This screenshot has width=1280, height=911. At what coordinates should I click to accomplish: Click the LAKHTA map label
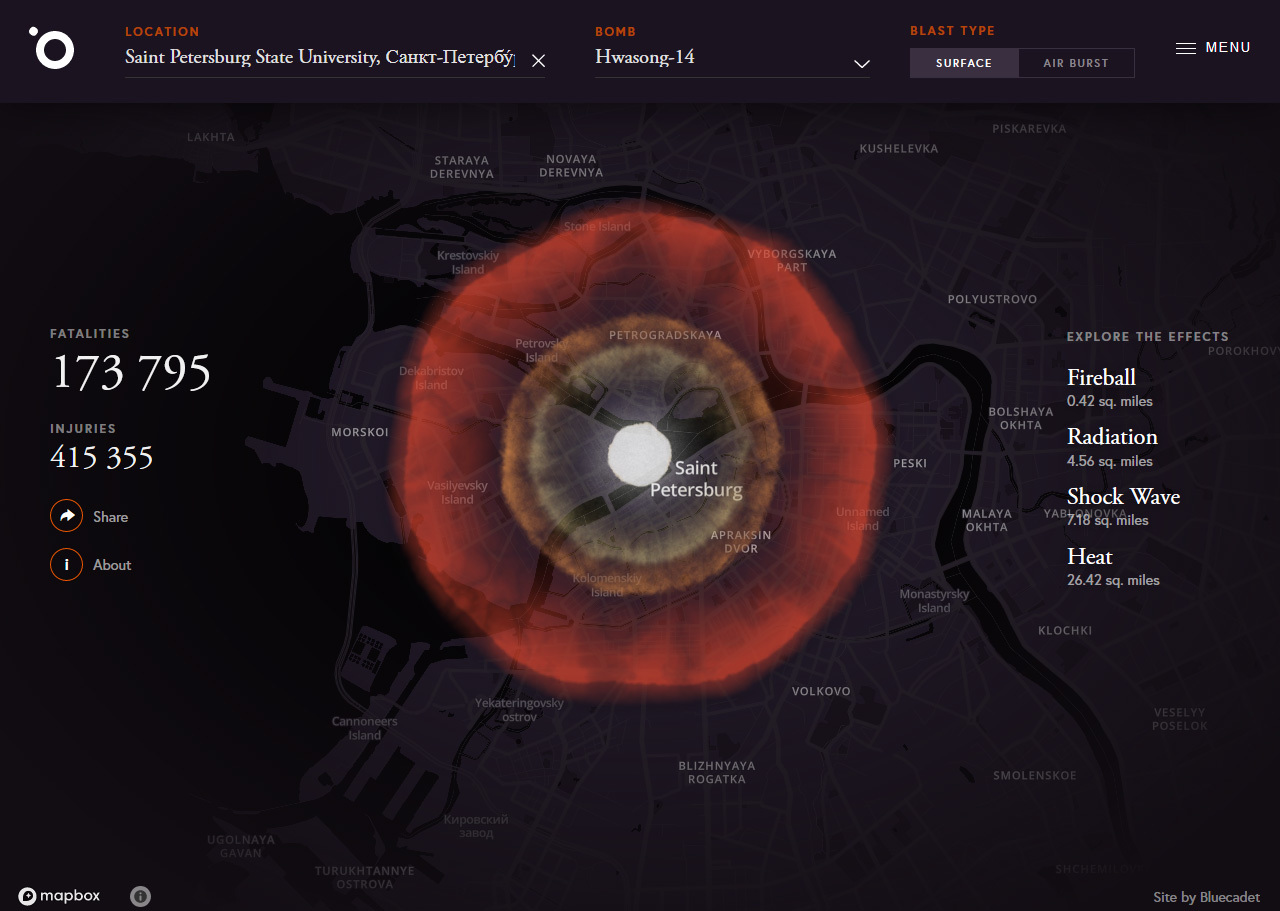pyautogui.click(x=211, y=137)
